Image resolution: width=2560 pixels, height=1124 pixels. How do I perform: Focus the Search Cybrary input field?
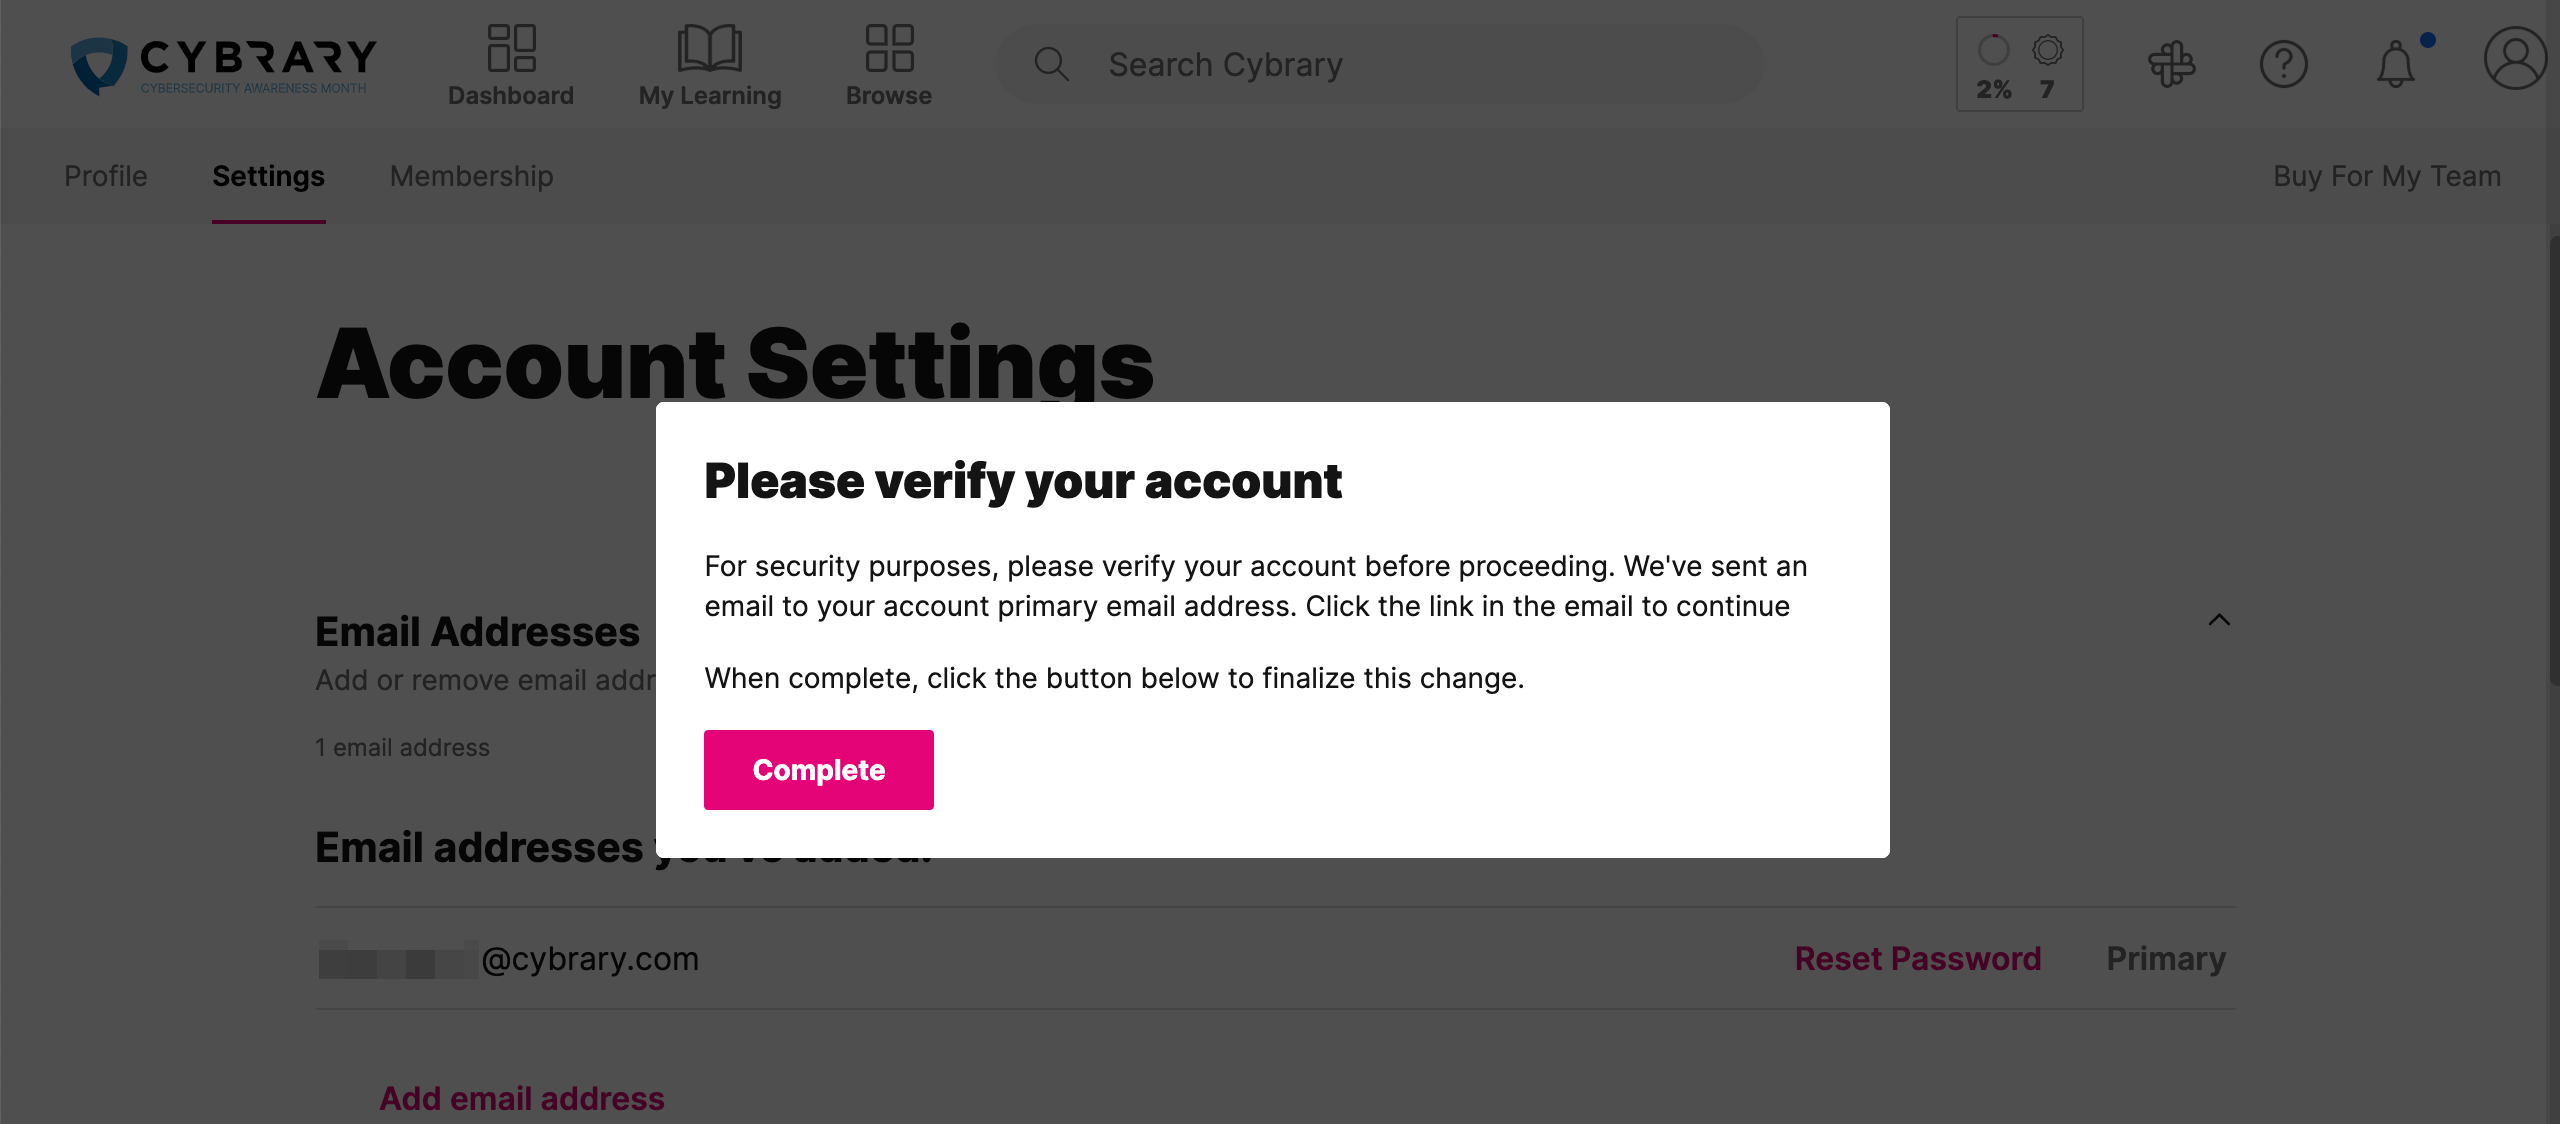coord(1380,64)
